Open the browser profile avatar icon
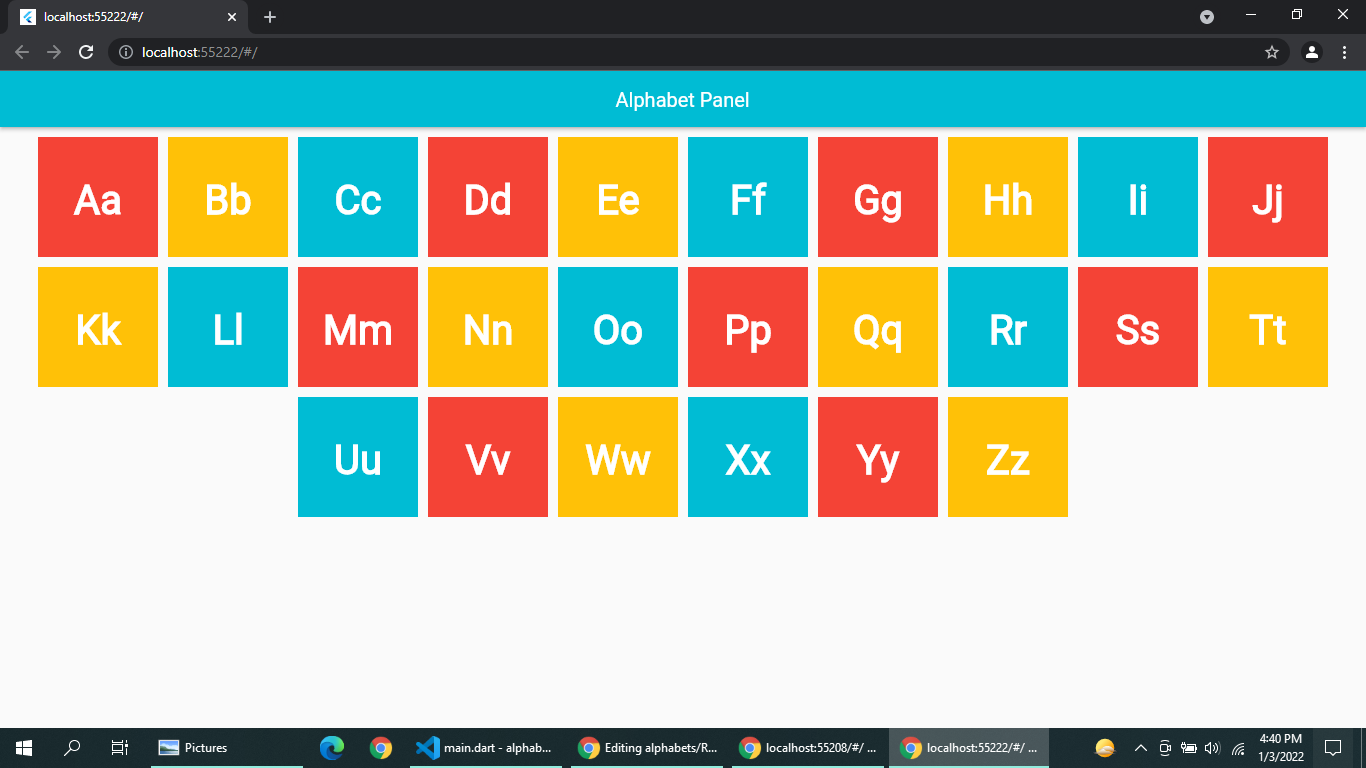The width and height of the screenshot is (1366, 768). (1312, 52)
